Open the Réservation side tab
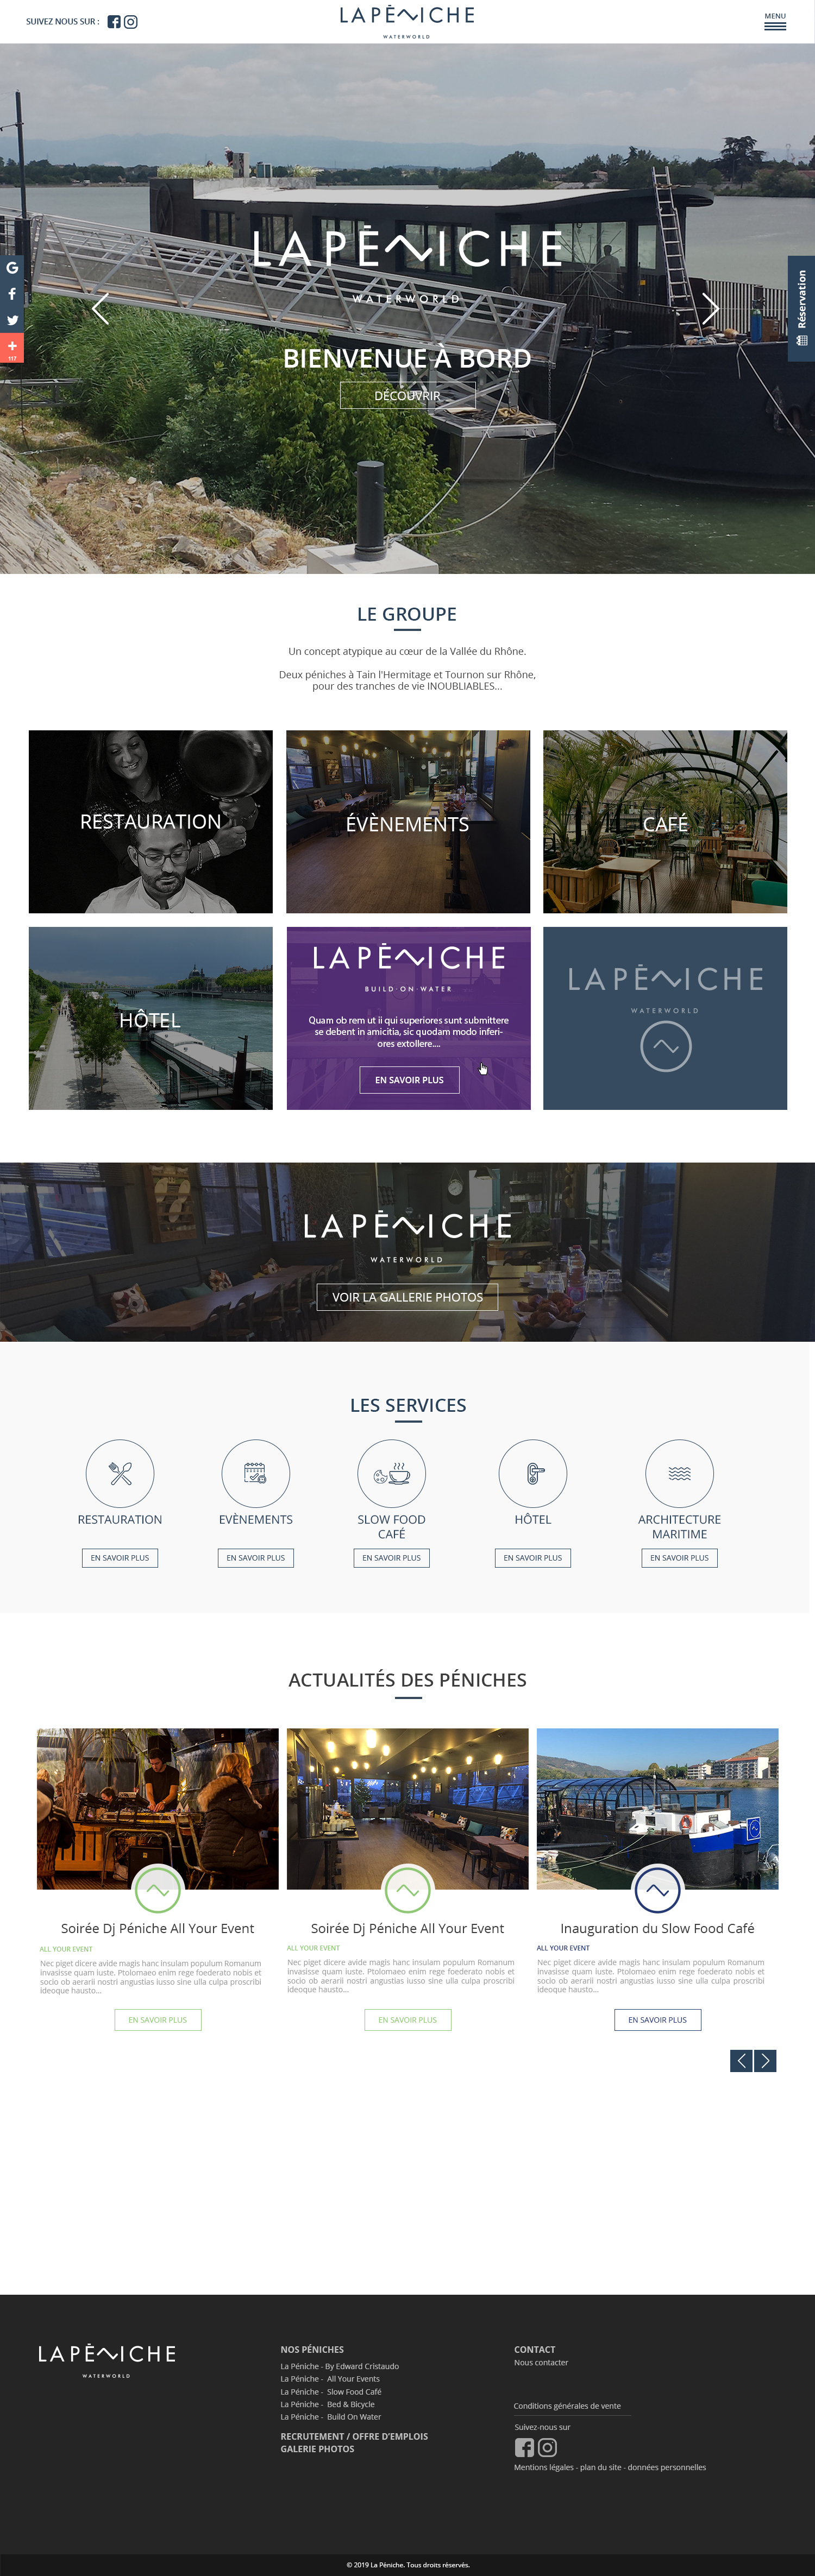The image size is (815, 2576). tap(801, 308)
